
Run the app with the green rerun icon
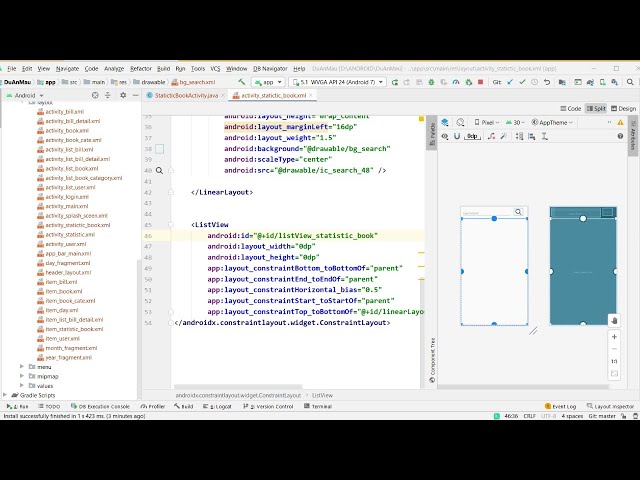(395, 82)
